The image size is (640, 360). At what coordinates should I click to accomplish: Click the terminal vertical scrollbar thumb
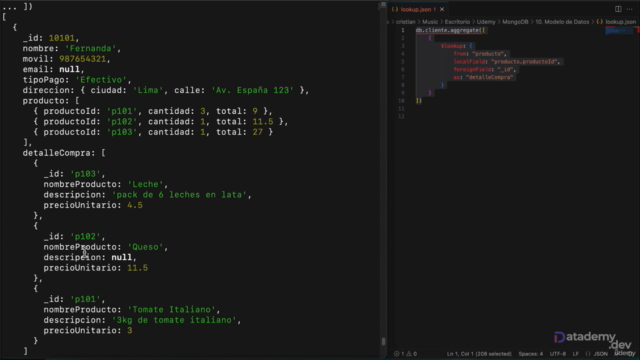[x=383, y=341]
